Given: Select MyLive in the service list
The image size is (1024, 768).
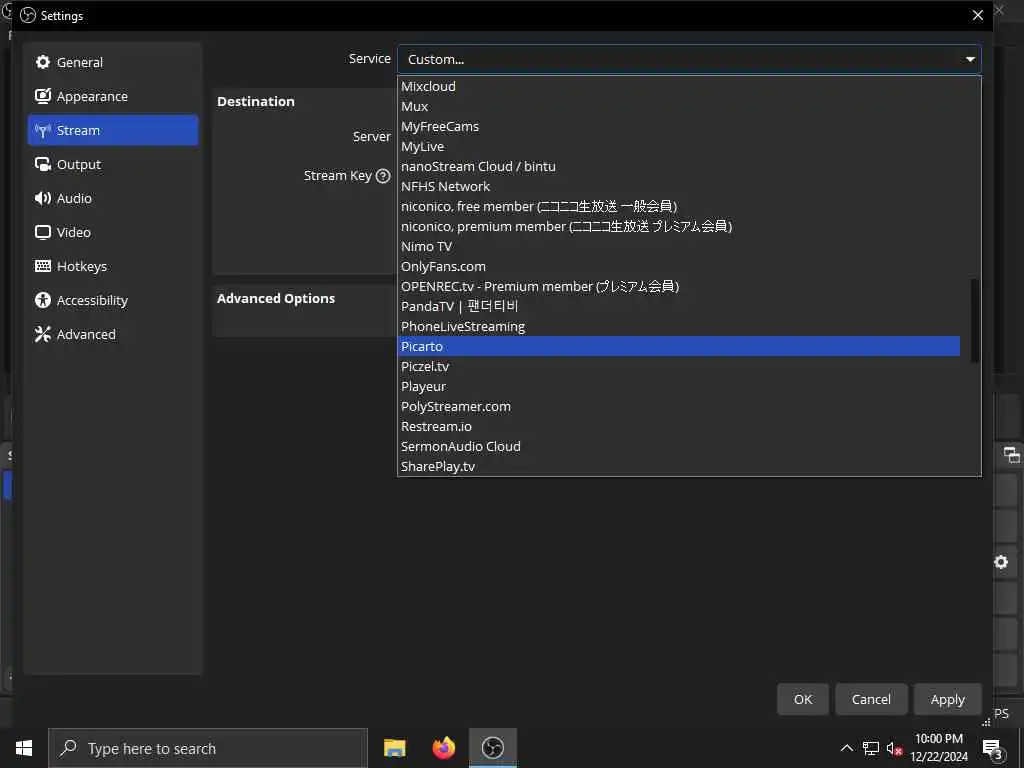Looking at the screenshot, I should coord(679,146).
